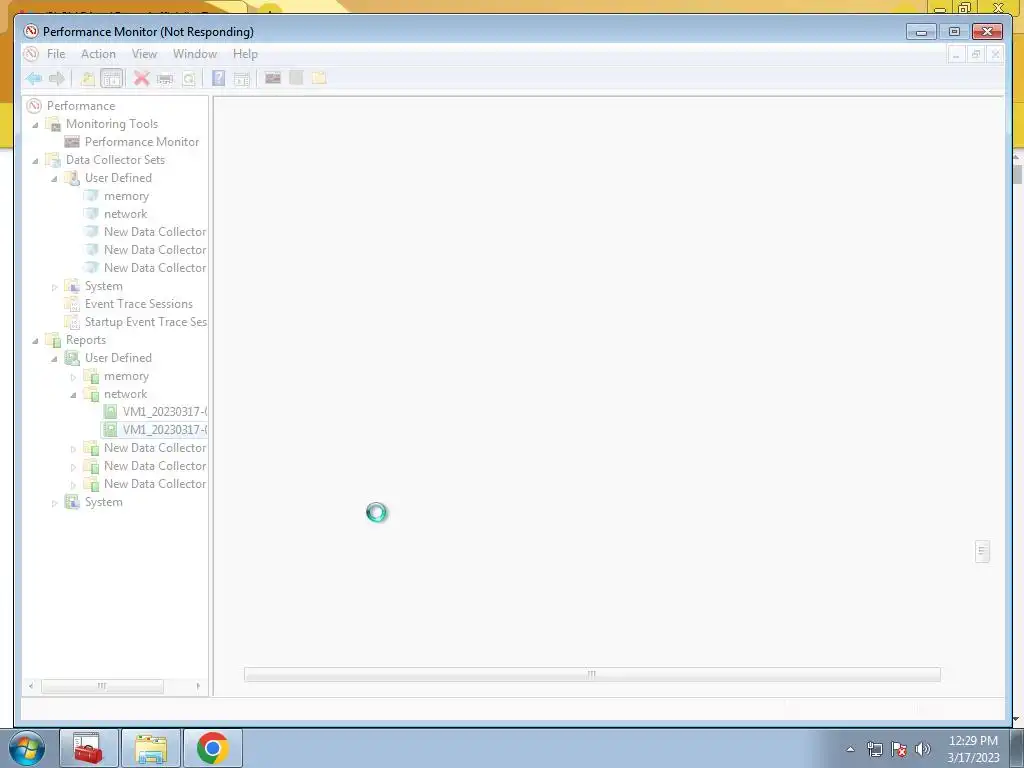Toggle Show/Hide Console Tree icon
The height and width of the screenshot is (768, 1024).
click(x=112, y=79)
